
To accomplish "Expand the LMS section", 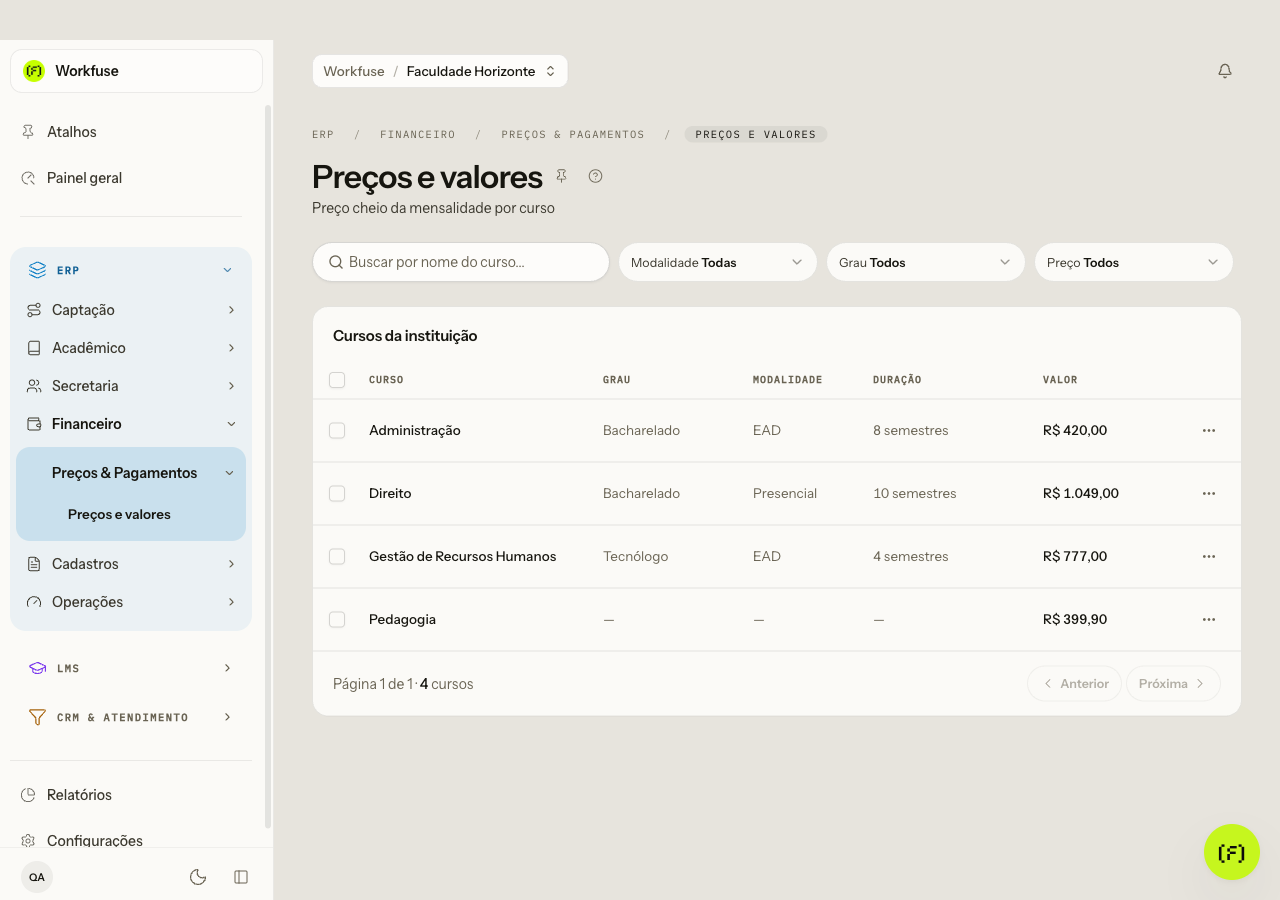I will tap(131, 668).
